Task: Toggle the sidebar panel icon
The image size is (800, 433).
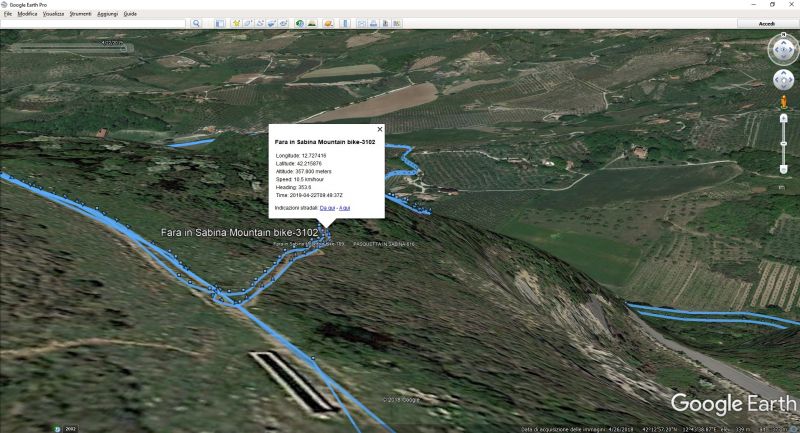Action: [220, 23]
